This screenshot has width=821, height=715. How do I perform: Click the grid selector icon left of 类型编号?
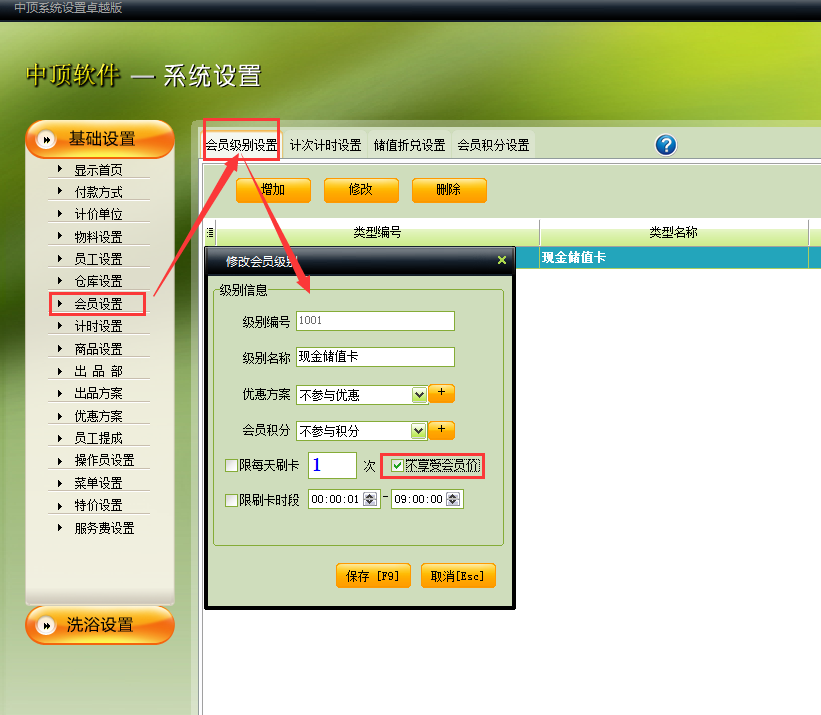(210, 232)
